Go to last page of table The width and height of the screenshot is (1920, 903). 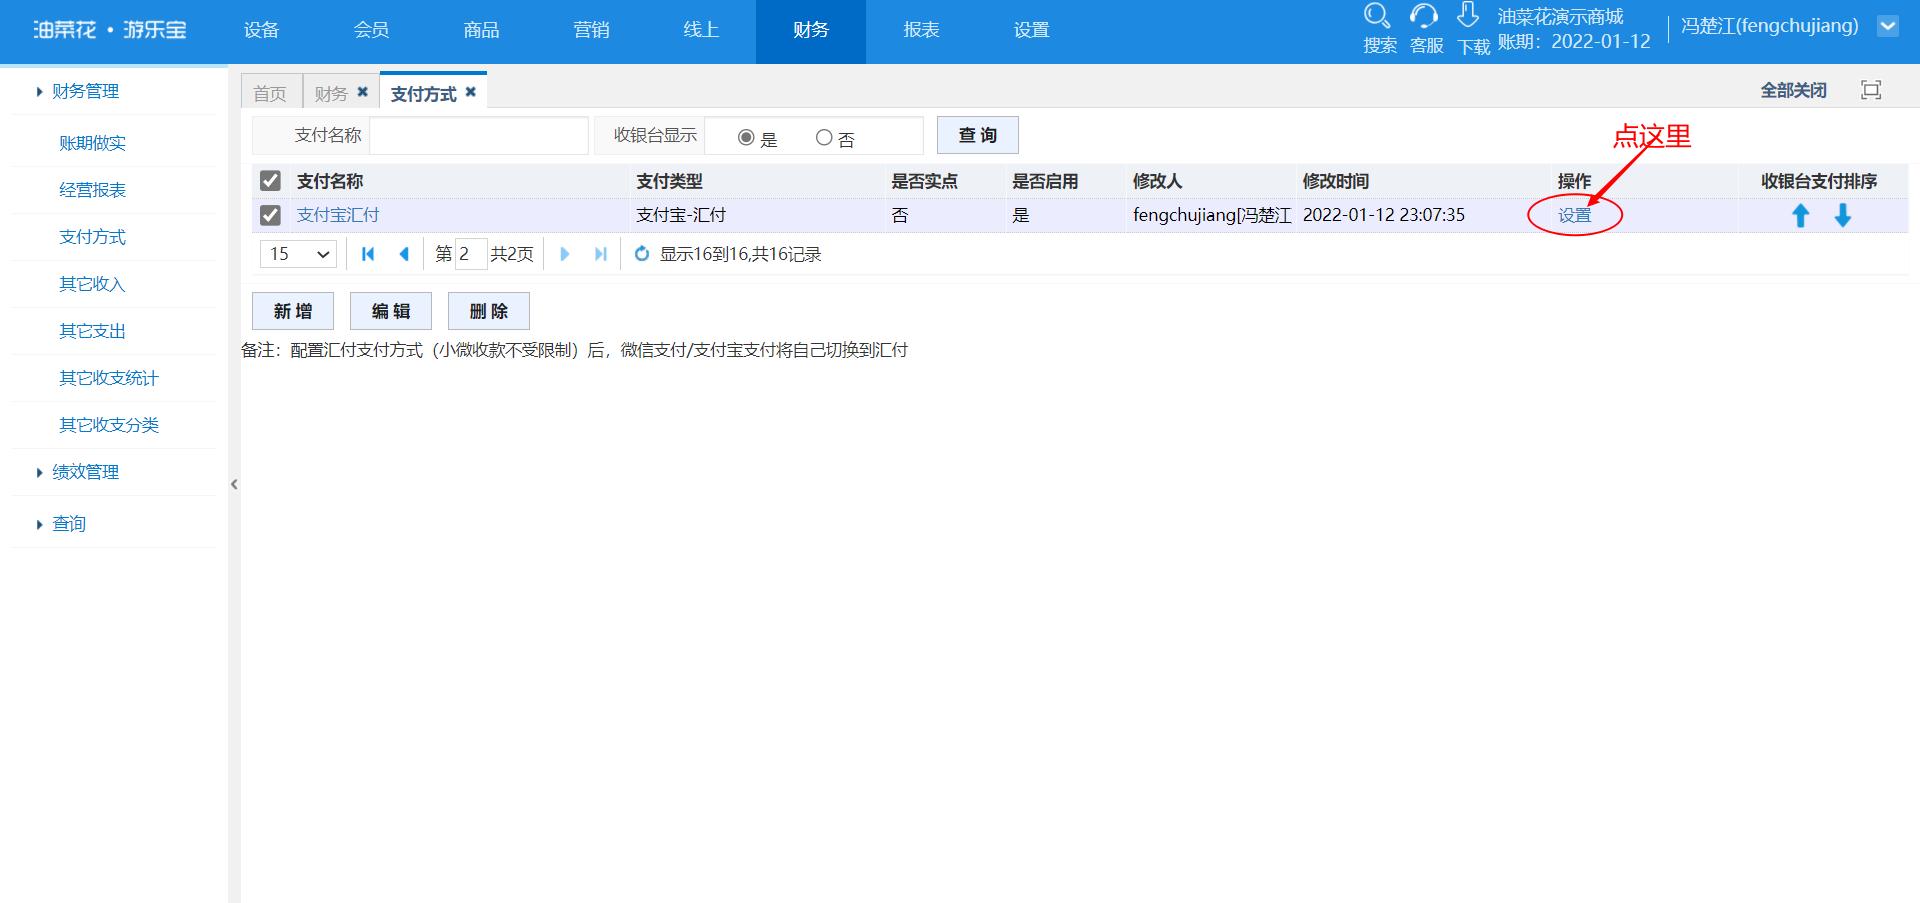click(600, 254)
